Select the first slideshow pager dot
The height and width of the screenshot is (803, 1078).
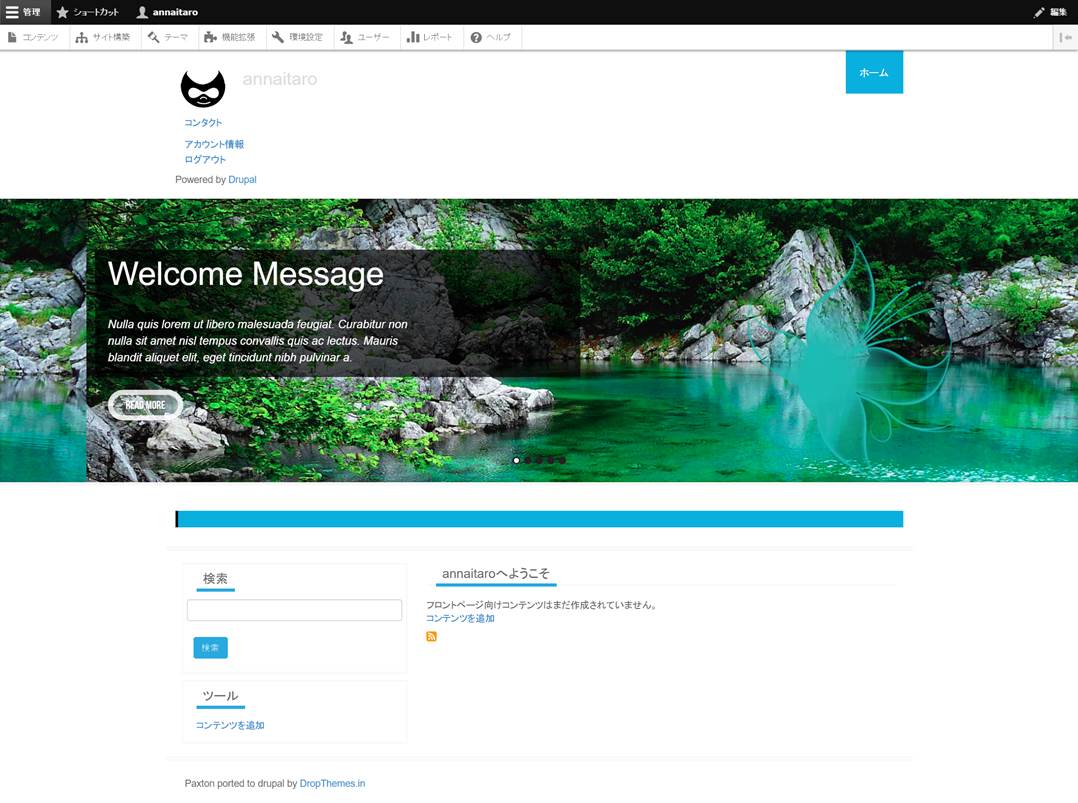(x=516, y=460)
